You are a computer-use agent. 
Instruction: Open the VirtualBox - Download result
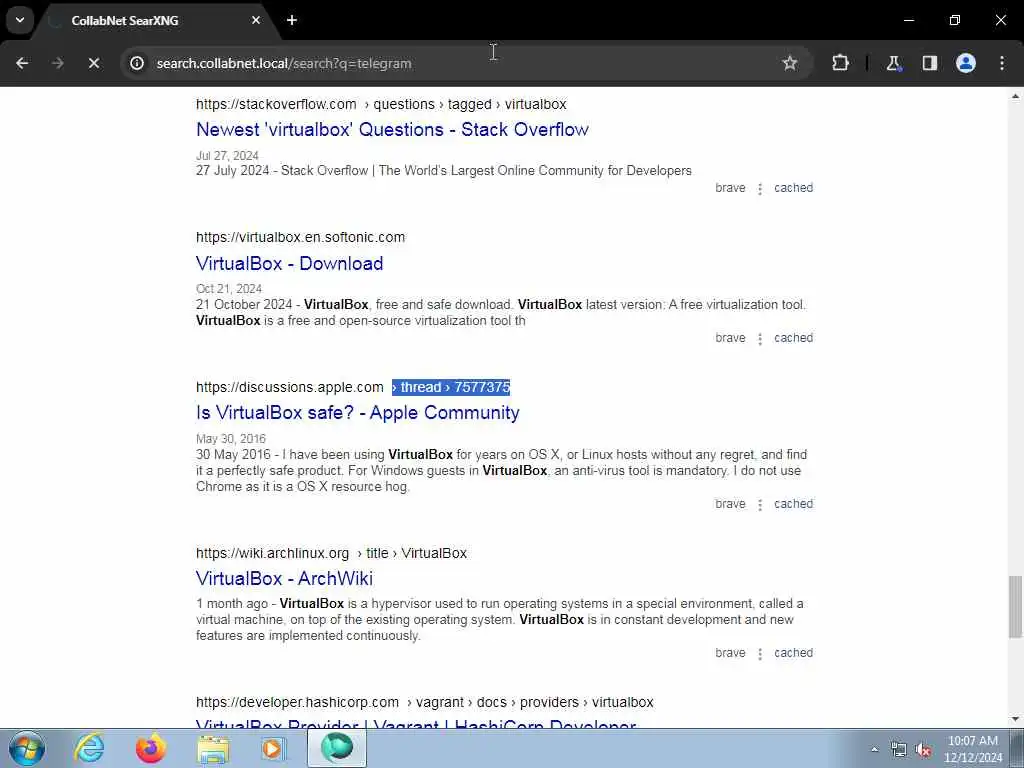pos(289,263)
